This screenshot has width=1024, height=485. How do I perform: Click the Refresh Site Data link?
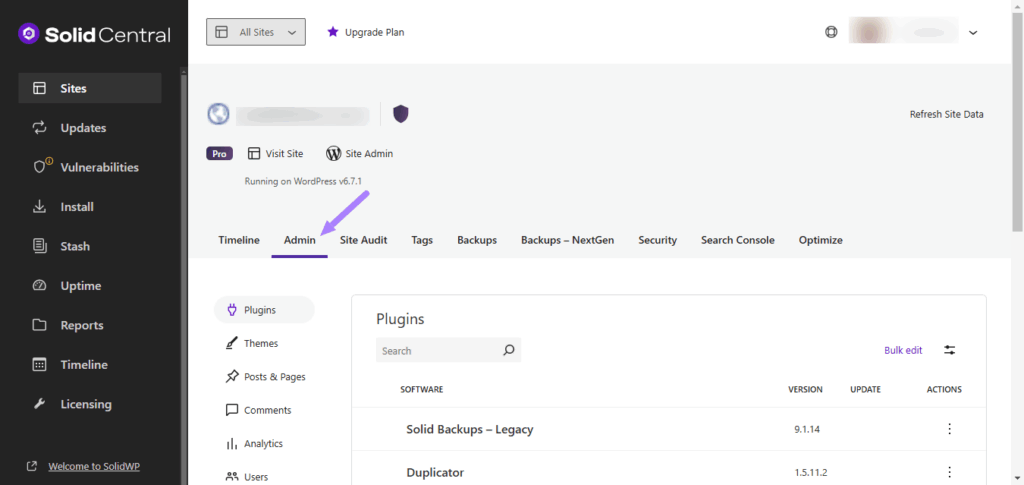[946, 114]
